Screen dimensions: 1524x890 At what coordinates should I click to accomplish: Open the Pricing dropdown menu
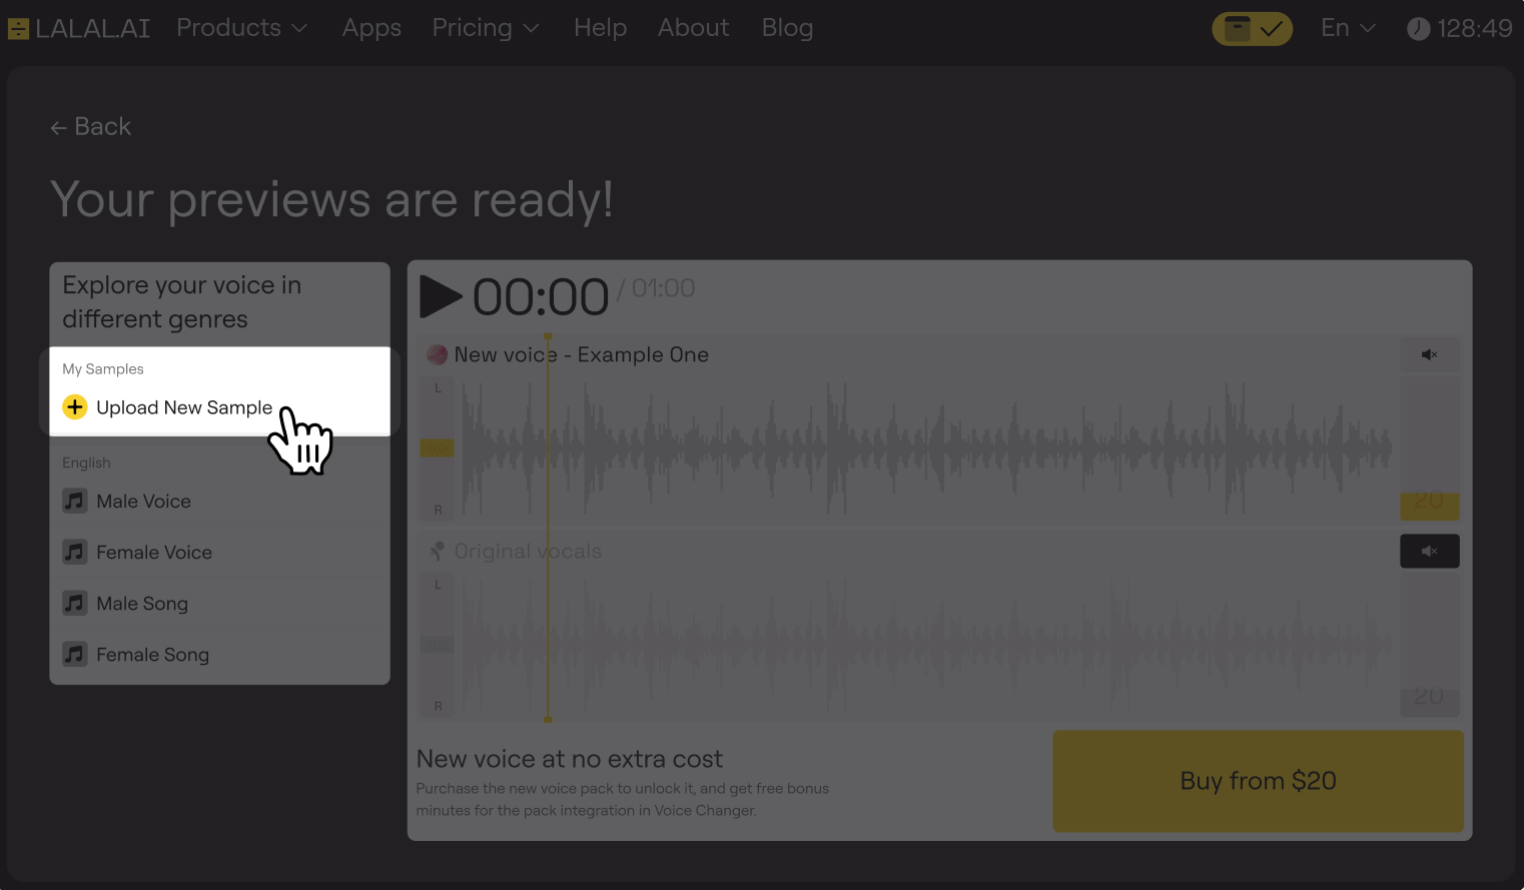click(485, 28)
